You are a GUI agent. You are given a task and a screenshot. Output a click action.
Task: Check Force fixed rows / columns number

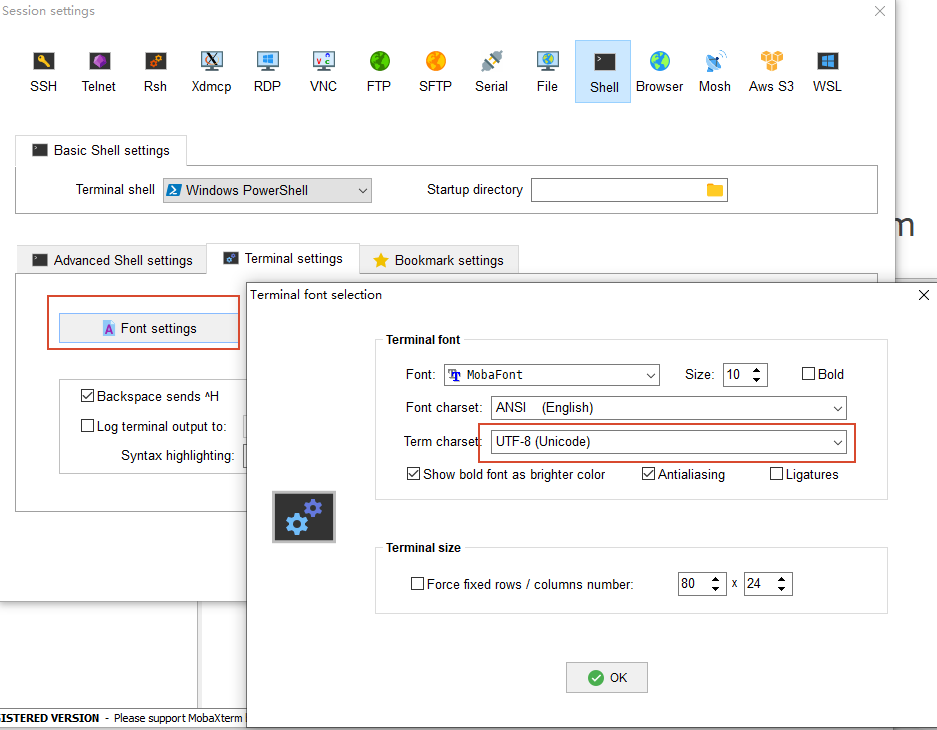(x=417, y=584)
